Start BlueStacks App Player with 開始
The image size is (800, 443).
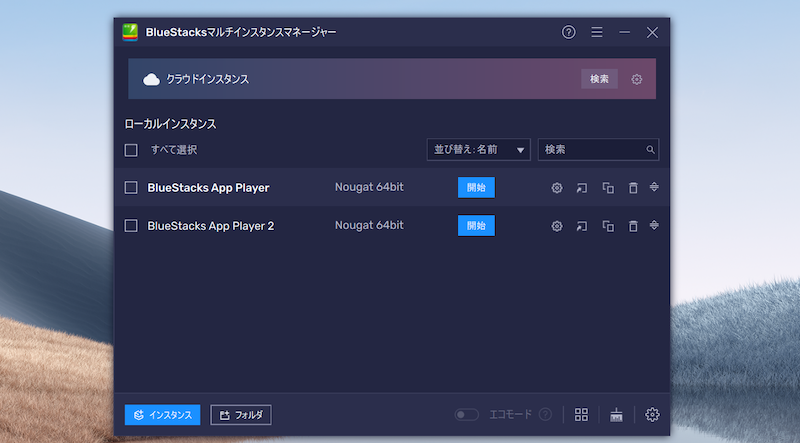476,187
